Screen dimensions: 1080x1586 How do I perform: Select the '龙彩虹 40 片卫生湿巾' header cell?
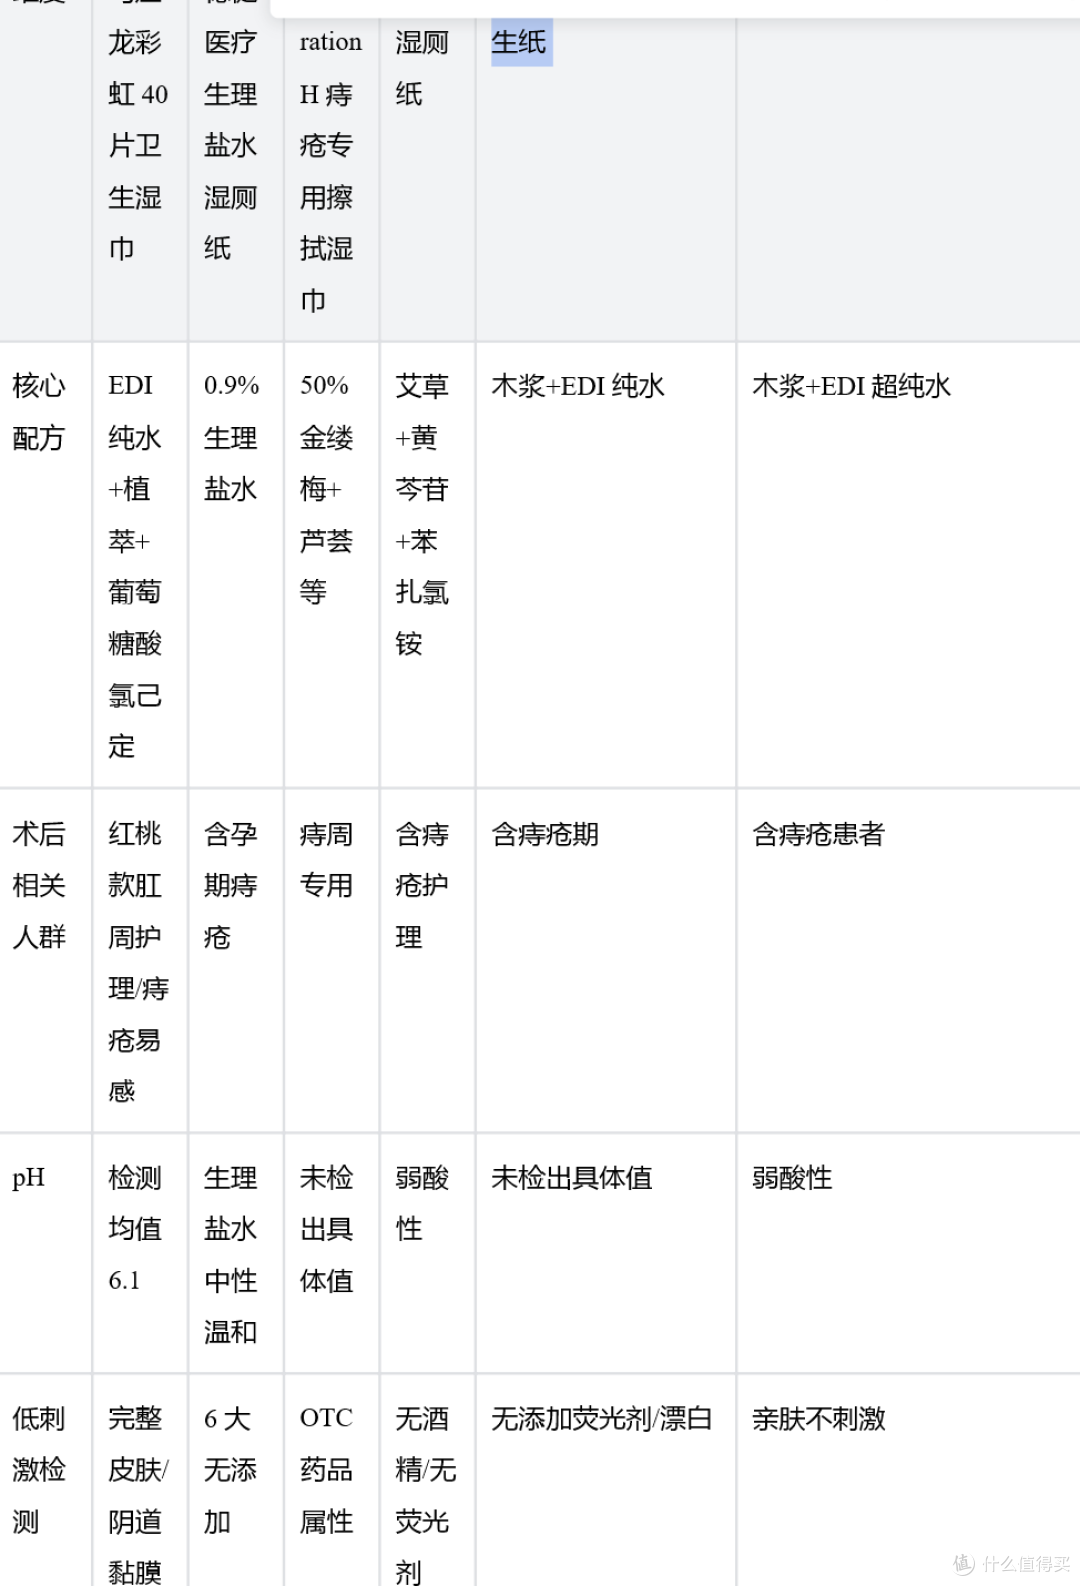(140, 170)
